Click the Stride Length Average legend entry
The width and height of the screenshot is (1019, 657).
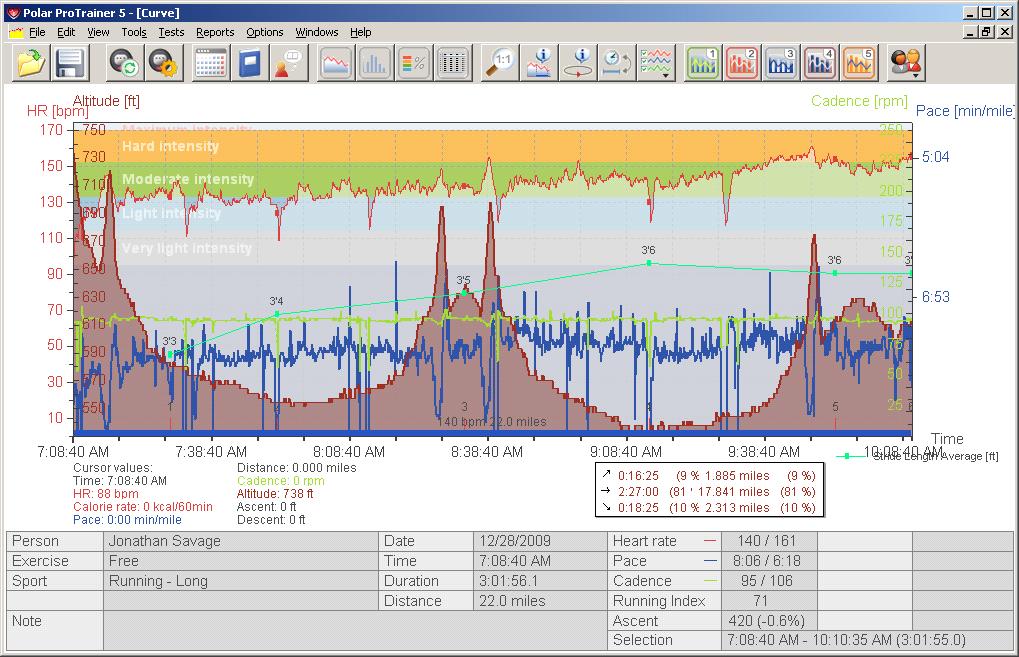918,456
